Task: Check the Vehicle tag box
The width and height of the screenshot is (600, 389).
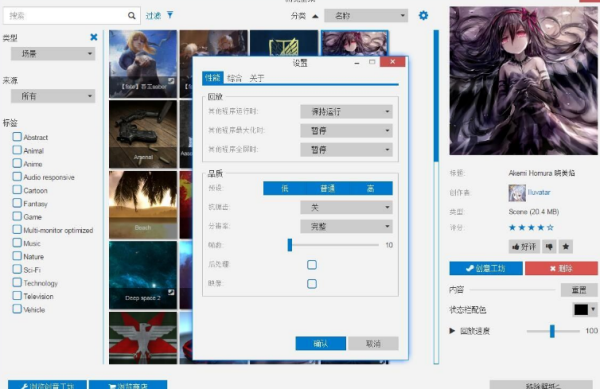Action: click(x=17, y=309)
